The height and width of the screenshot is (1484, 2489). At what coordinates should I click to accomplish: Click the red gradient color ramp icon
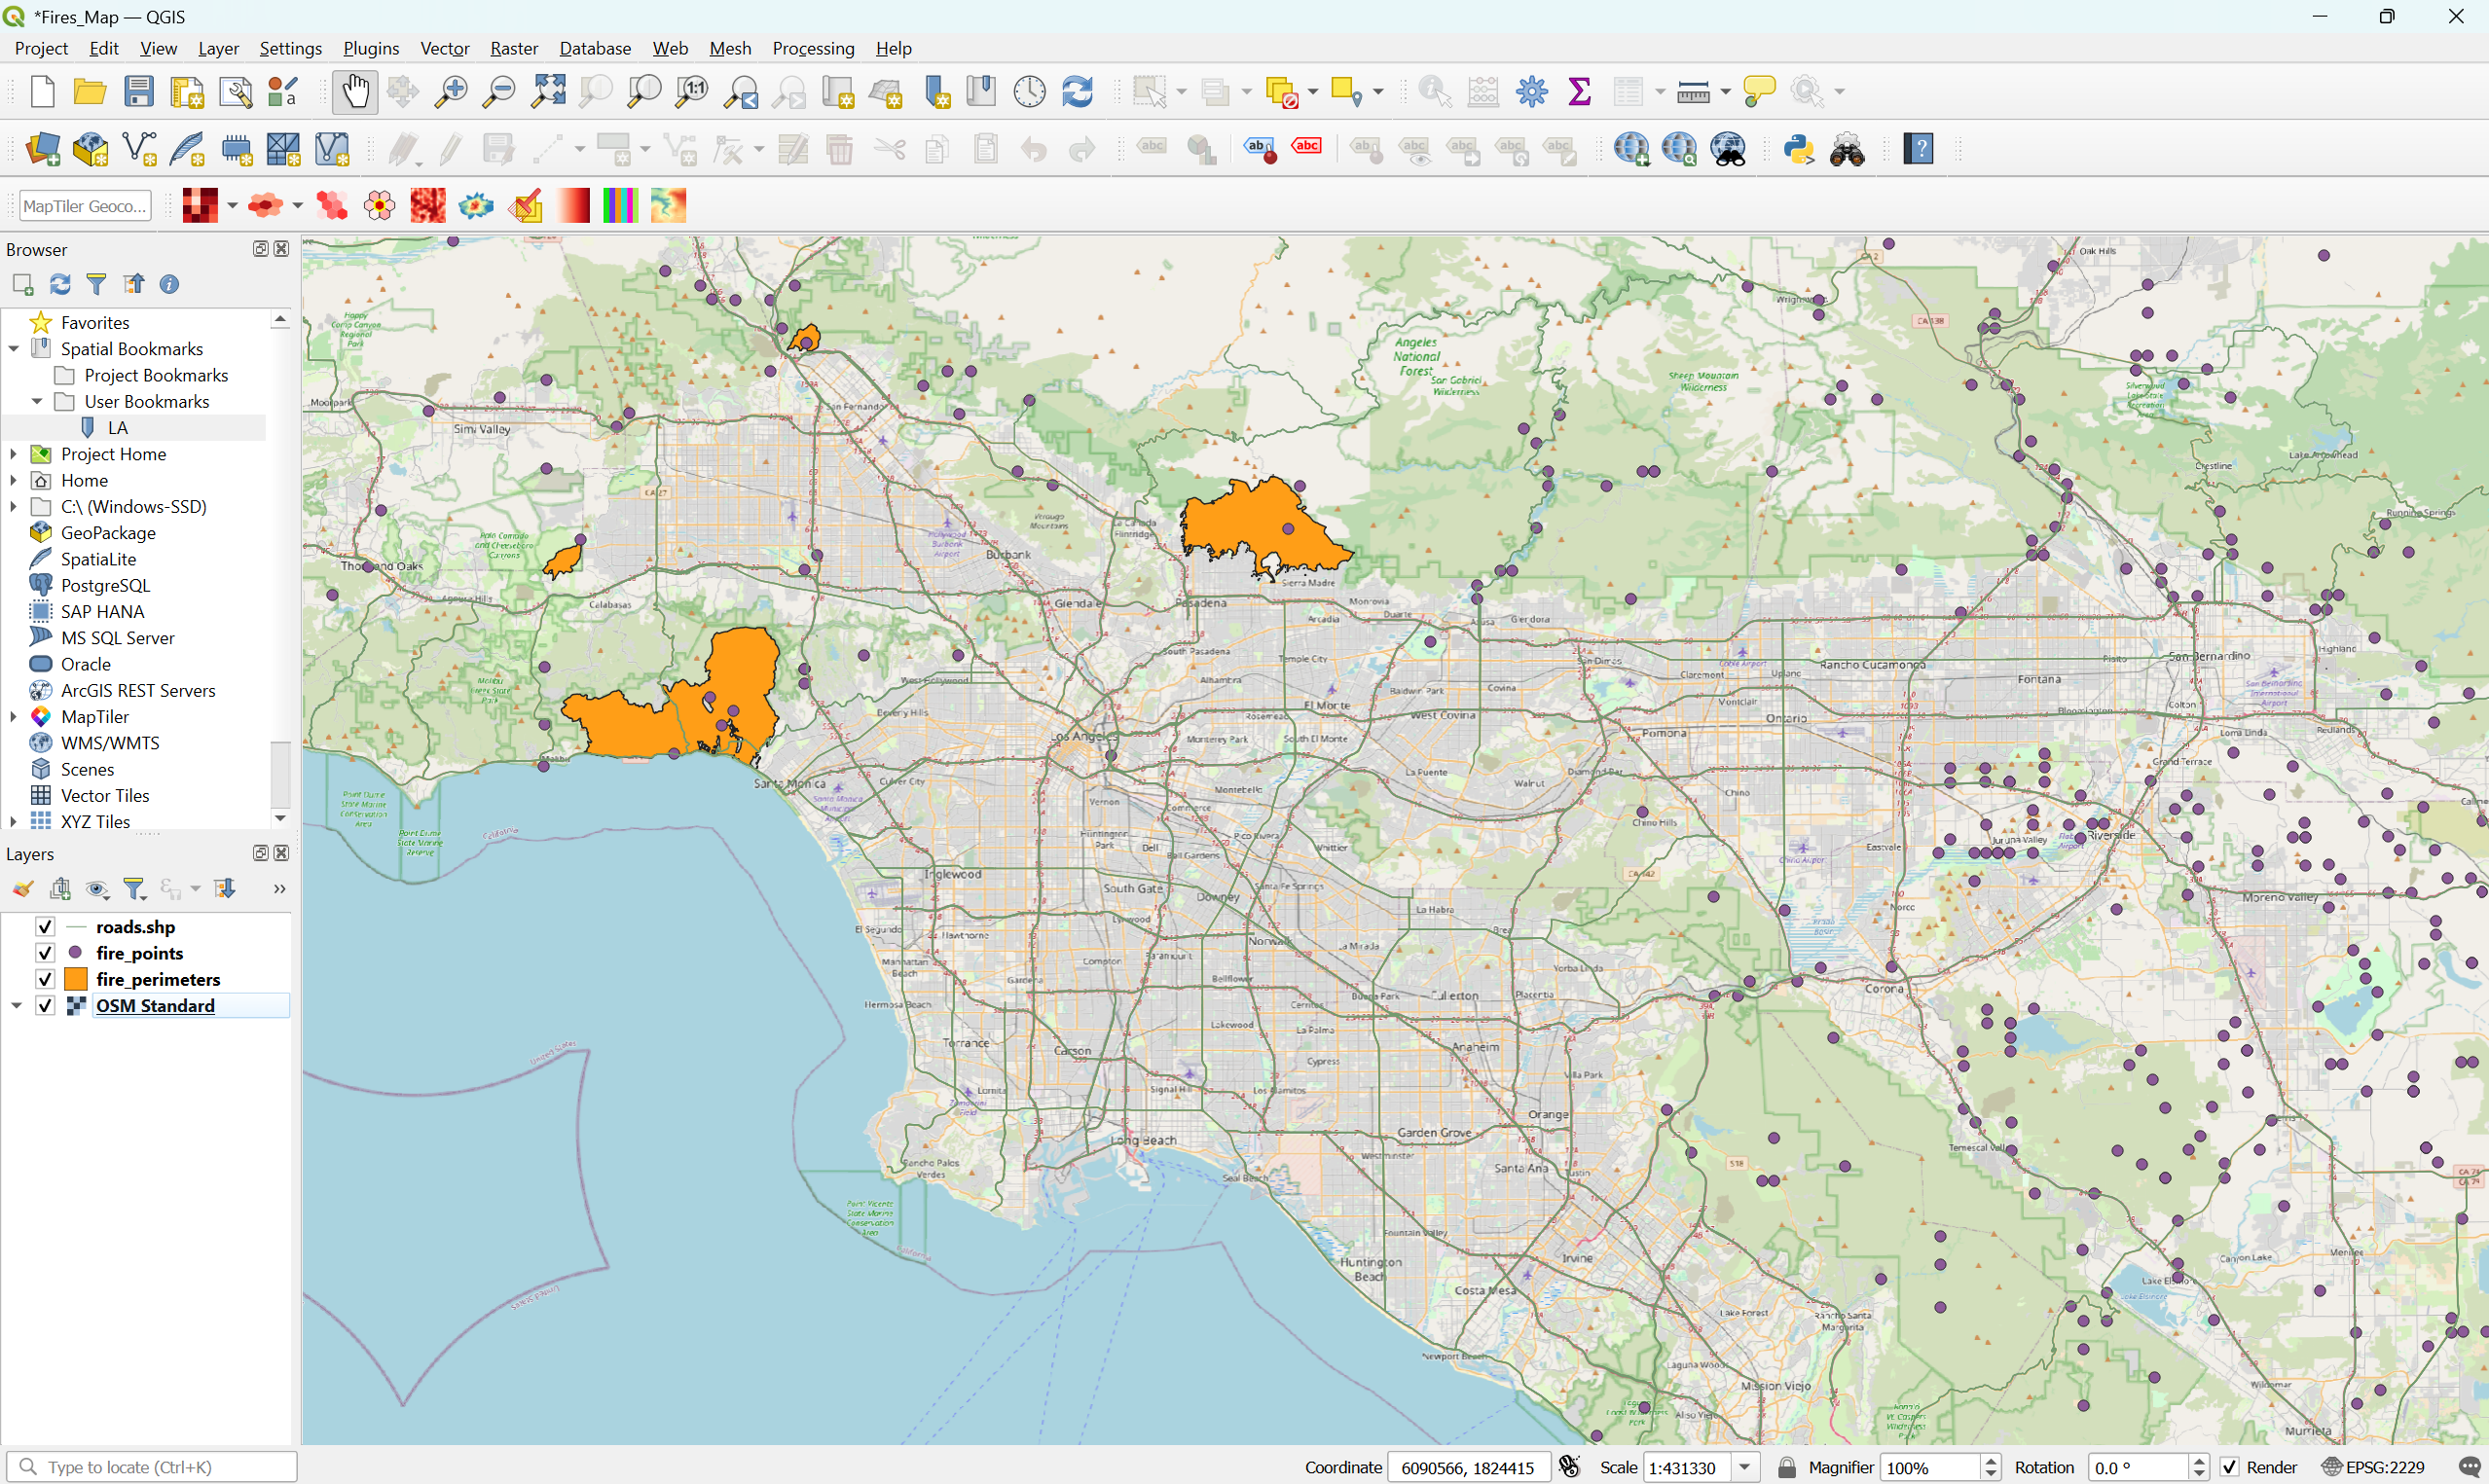pos(573,206)
